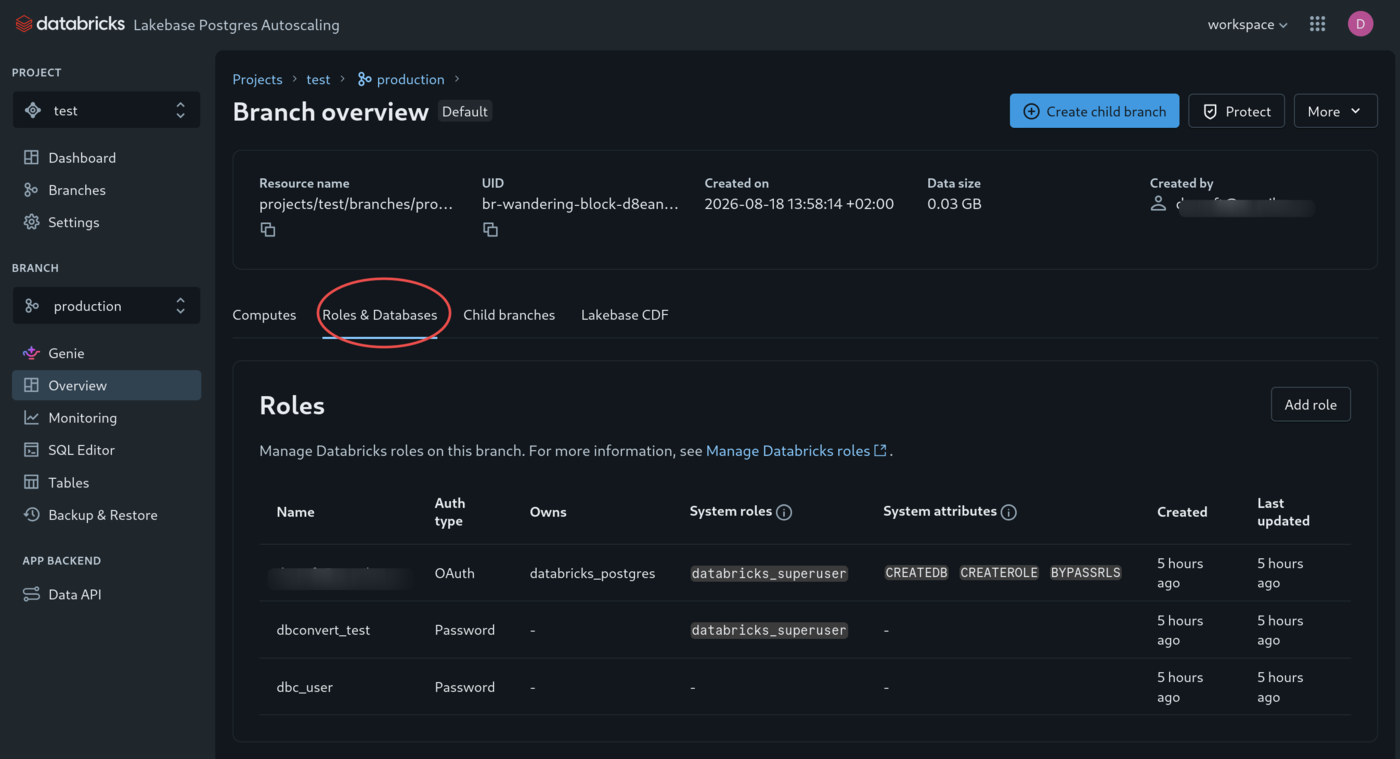The height and width of the screenshot is (759, 1400).
Task: Click the Data API icon
Action: (x=31, y=594)
